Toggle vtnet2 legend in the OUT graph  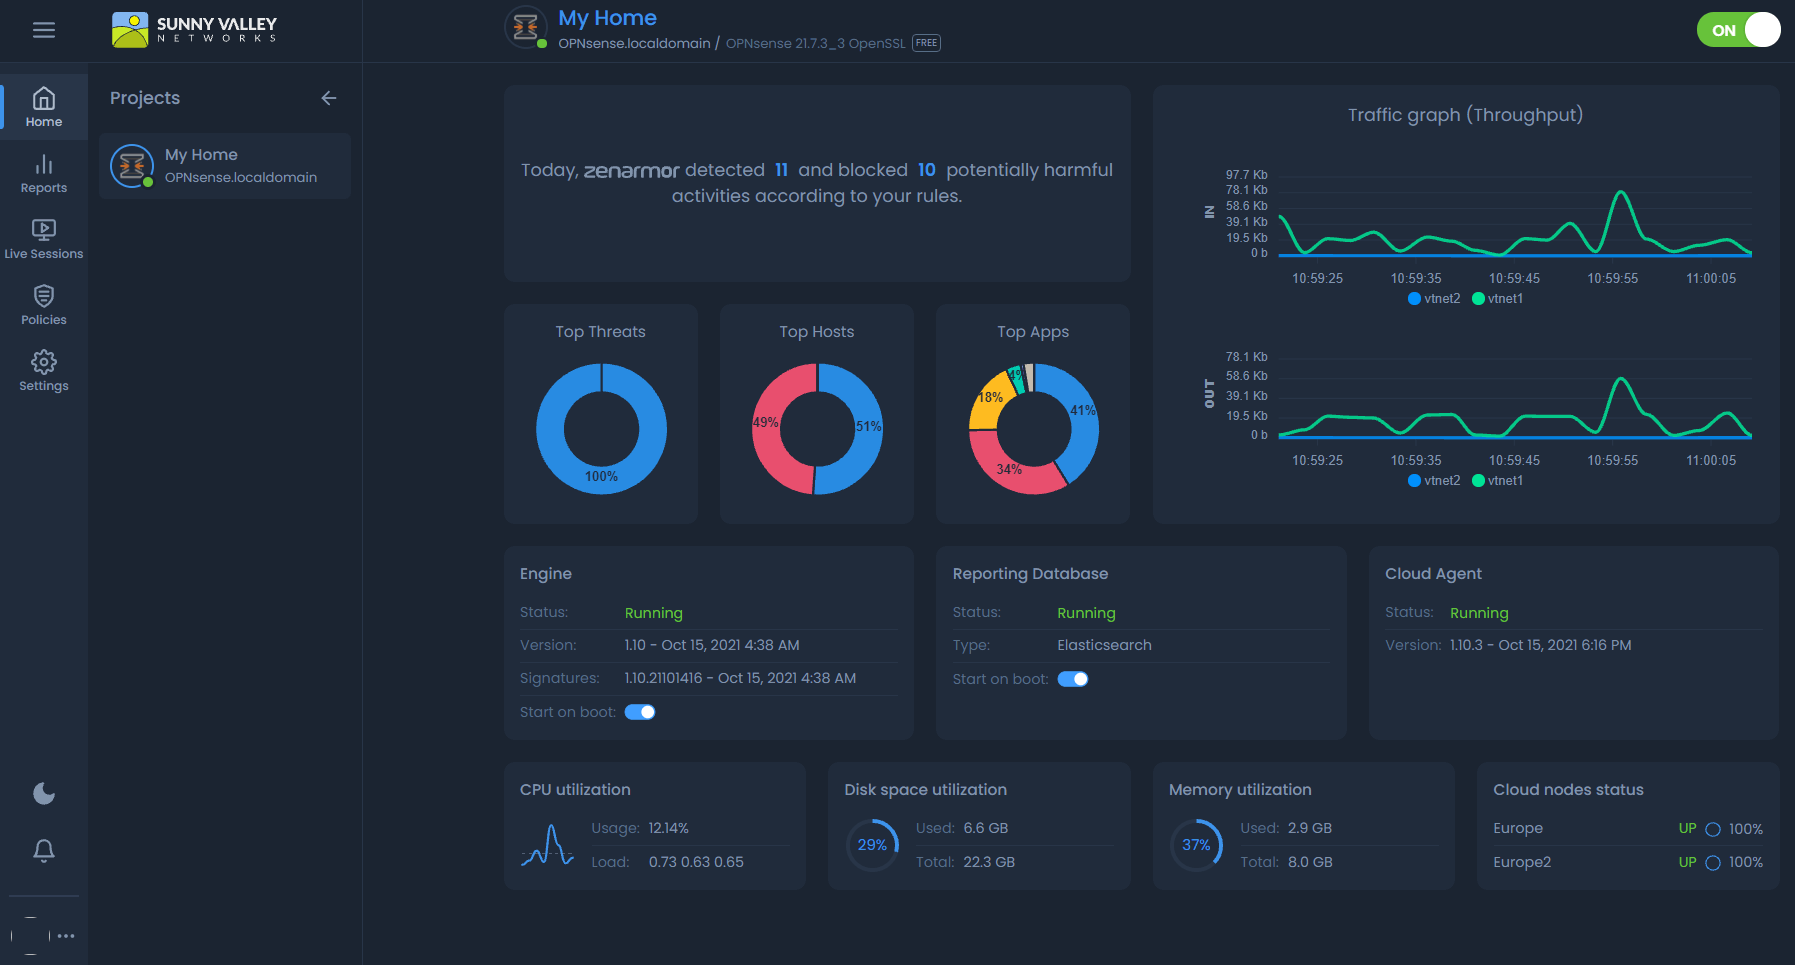pos(1434,480)
